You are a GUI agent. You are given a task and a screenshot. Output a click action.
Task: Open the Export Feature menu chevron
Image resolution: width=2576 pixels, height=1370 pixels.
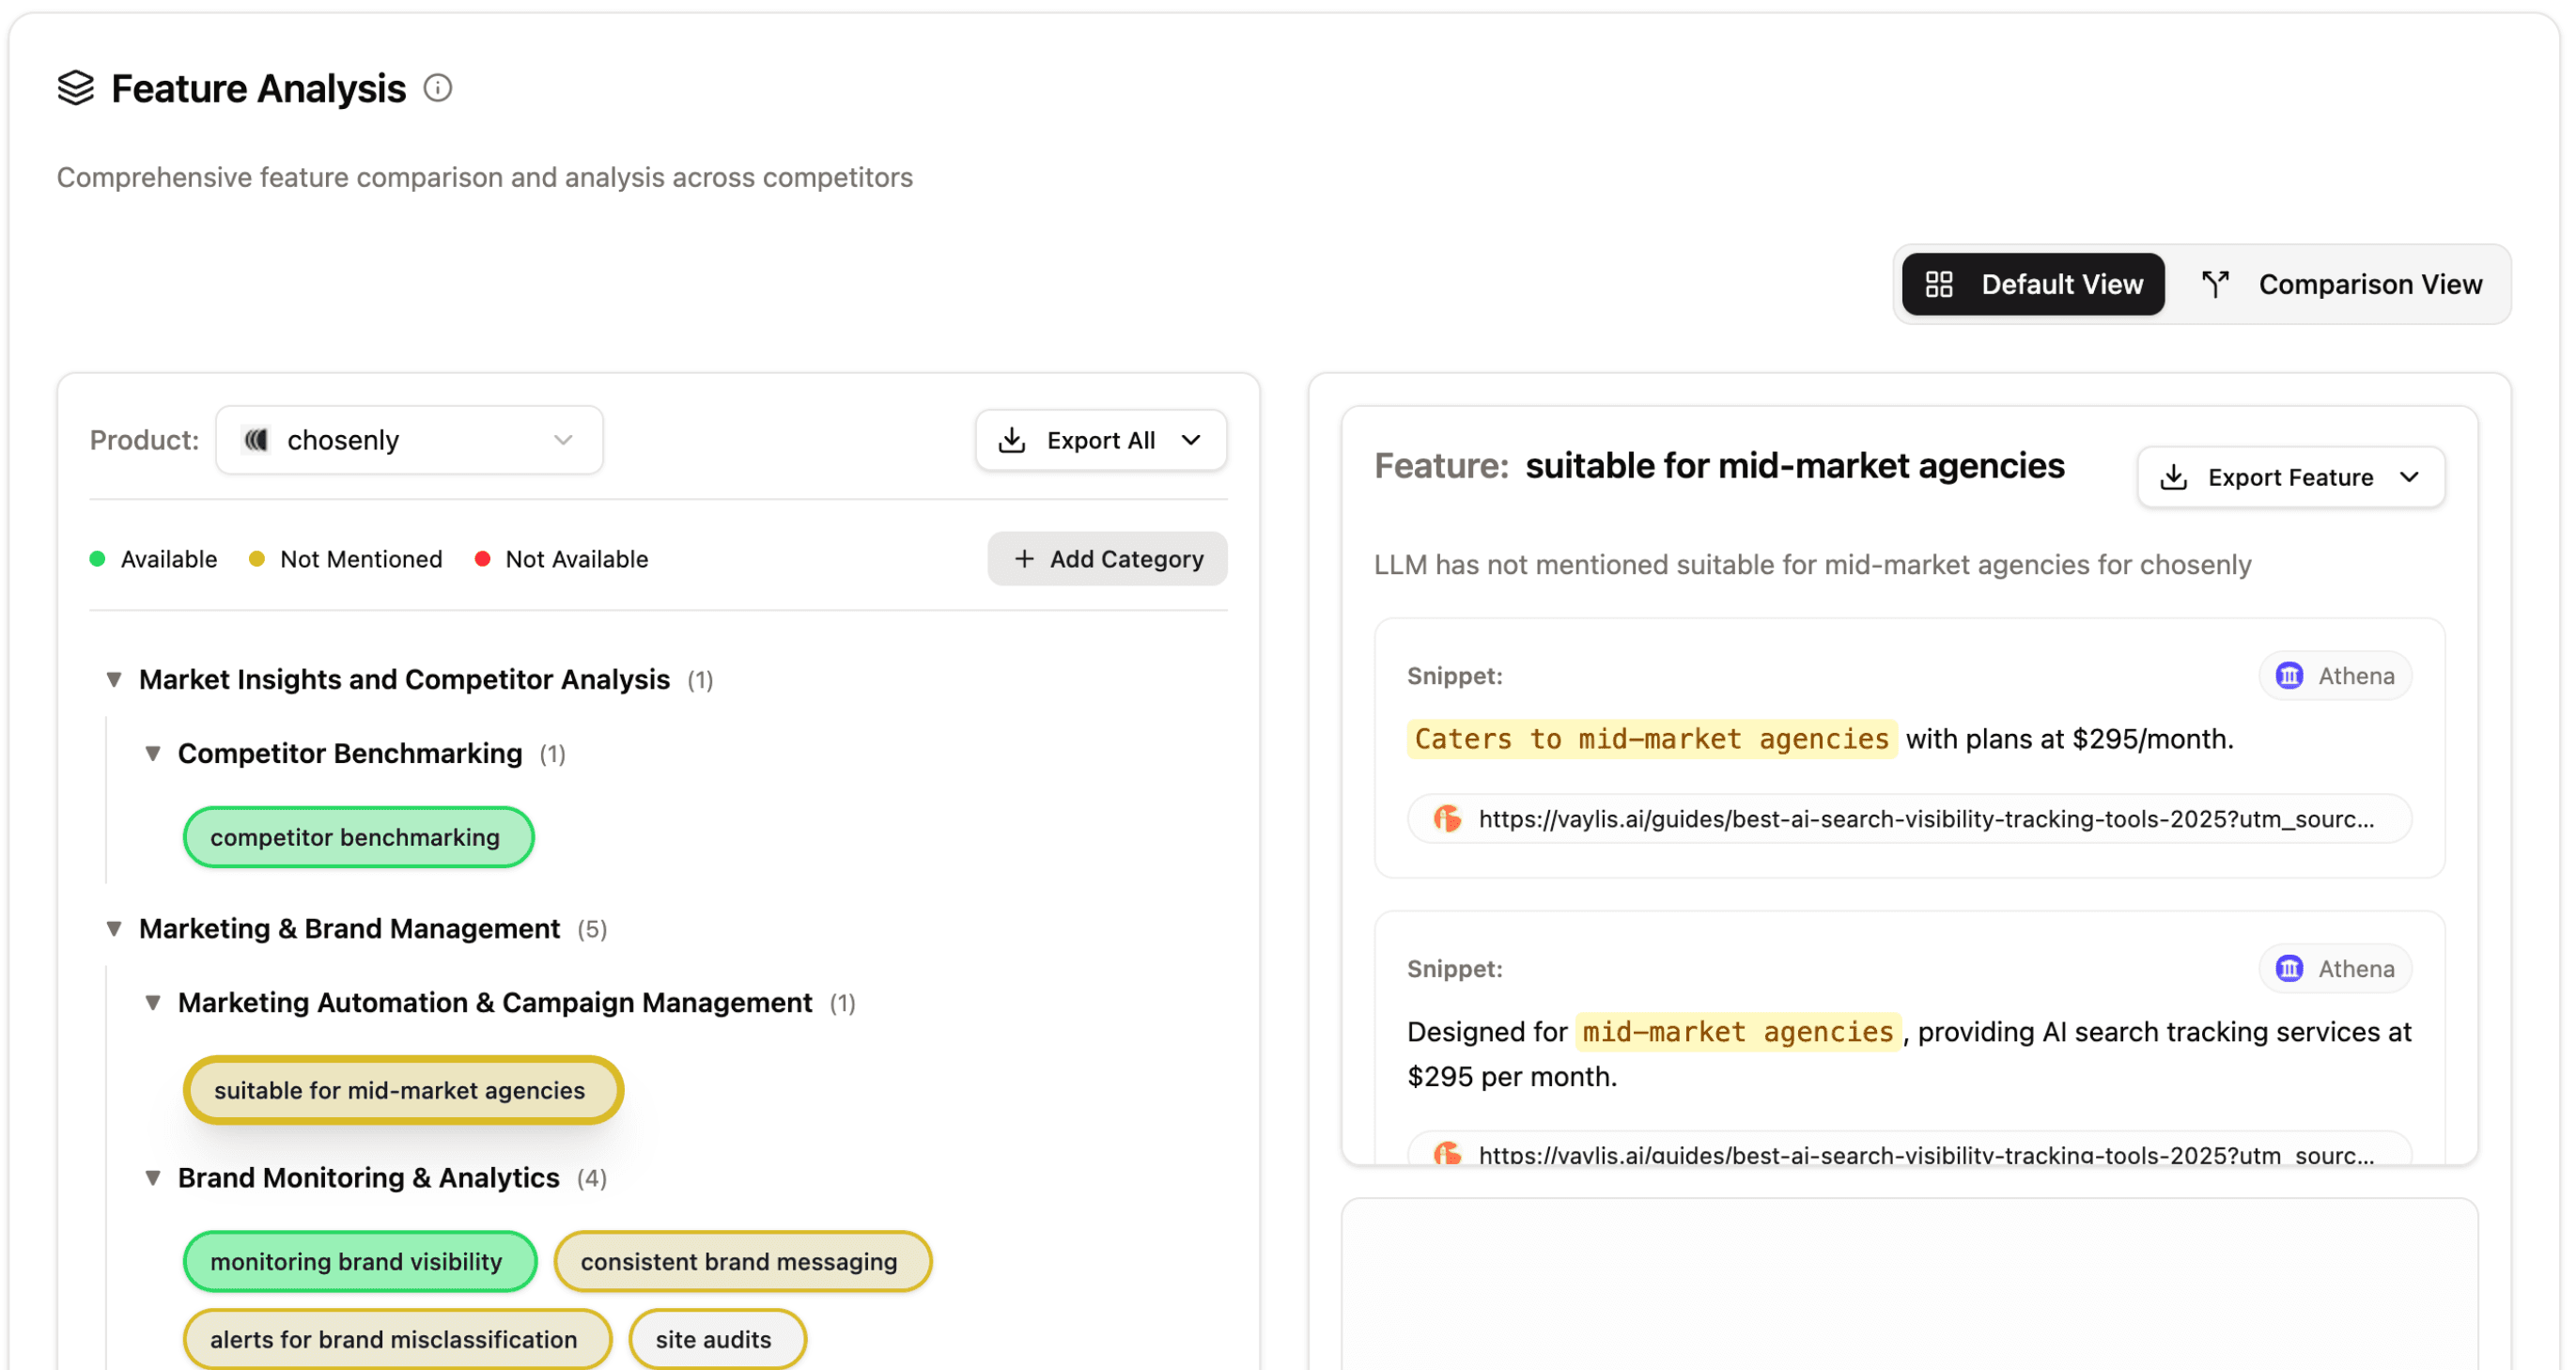pyautogui.click(x=2410, y=477)
